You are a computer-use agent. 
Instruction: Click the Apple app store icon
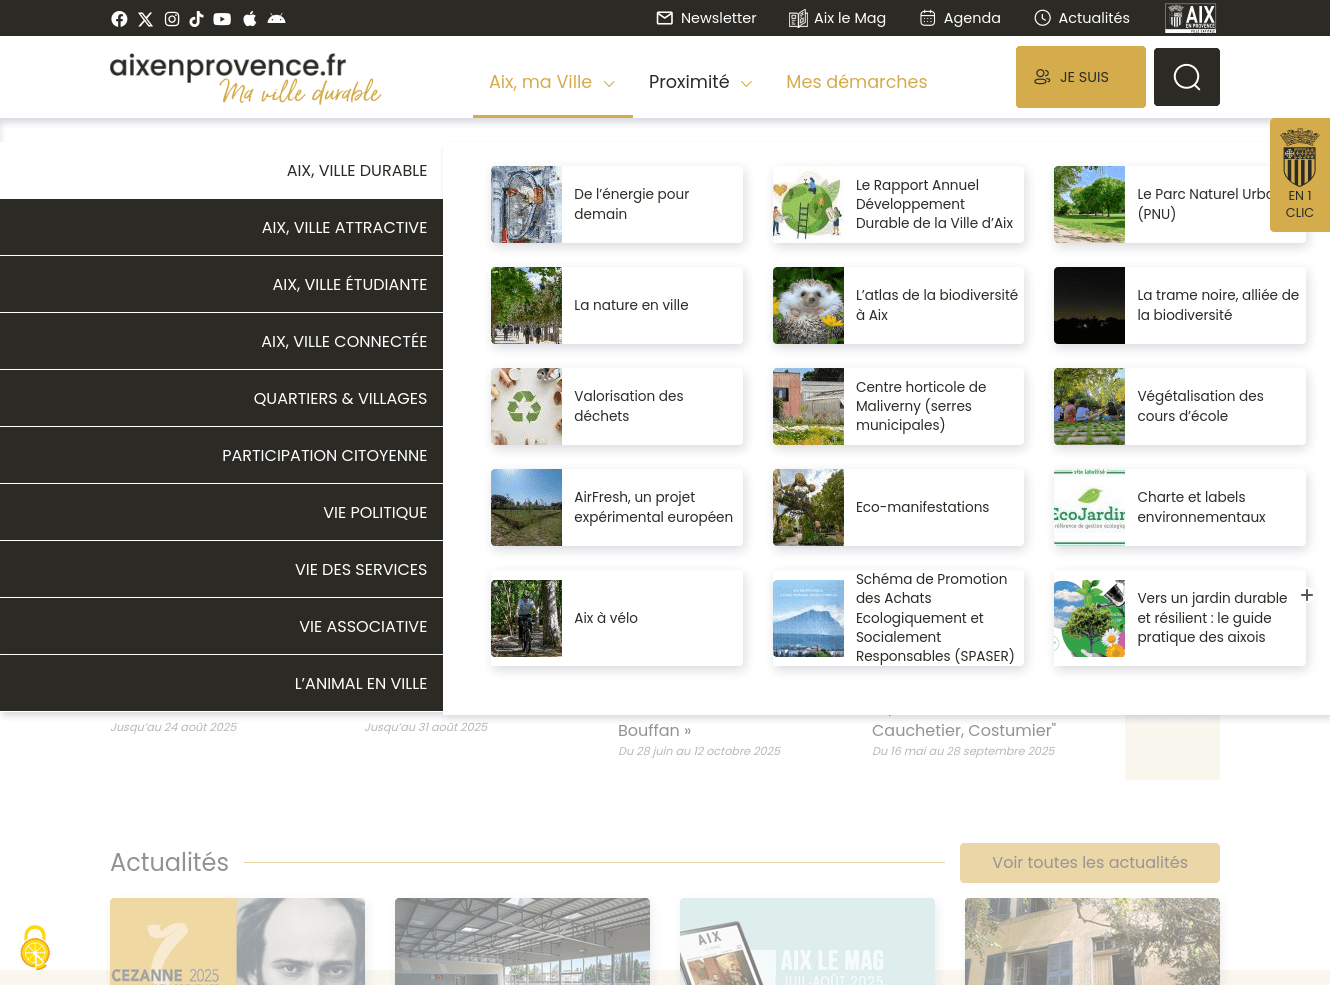pyautogui.click(x=250, y=19)
